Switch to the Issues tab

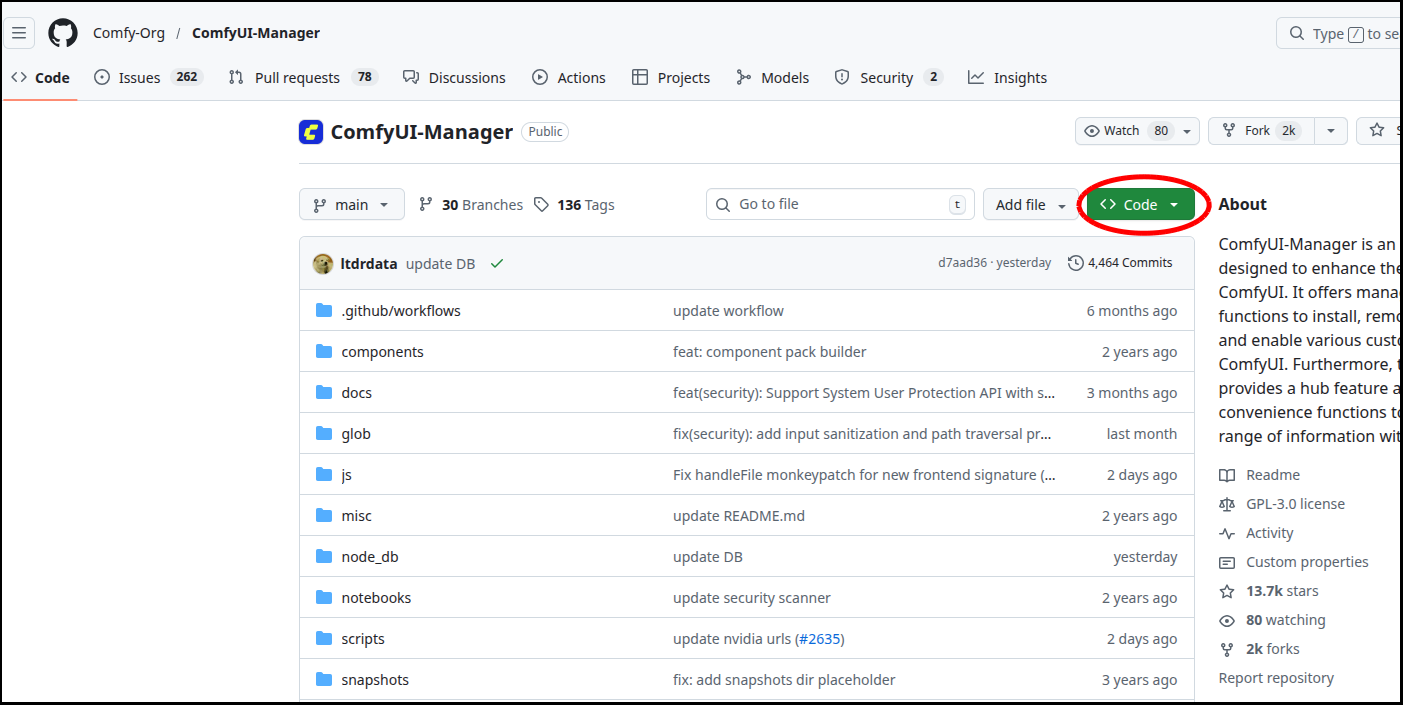(x=139, y=78)
